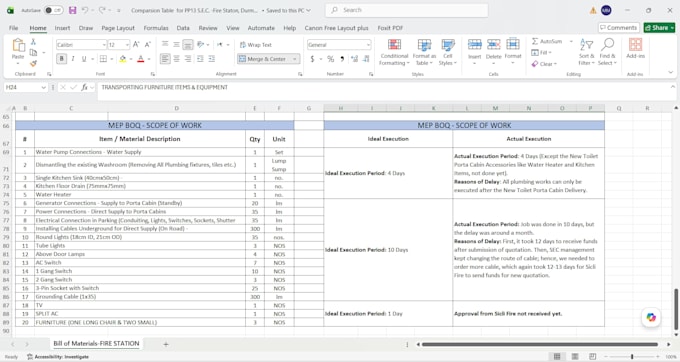Toggle Wrap Text
Viewport: 680px width, 362px height.
tap(255, 45)
